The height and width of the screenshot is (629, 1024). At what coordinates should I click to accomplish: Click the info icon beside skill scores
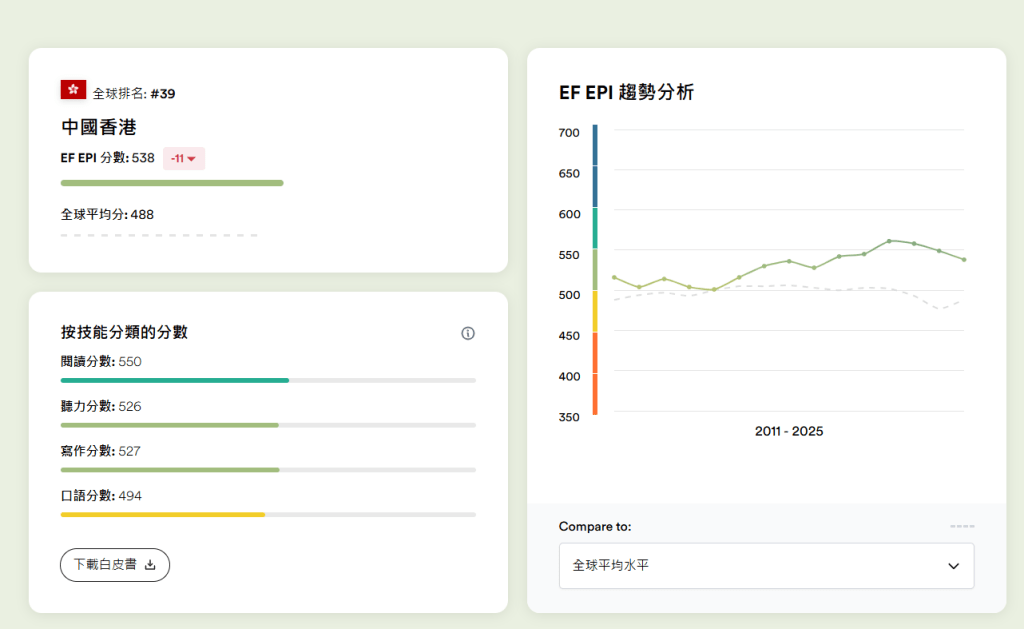point(467,333)
